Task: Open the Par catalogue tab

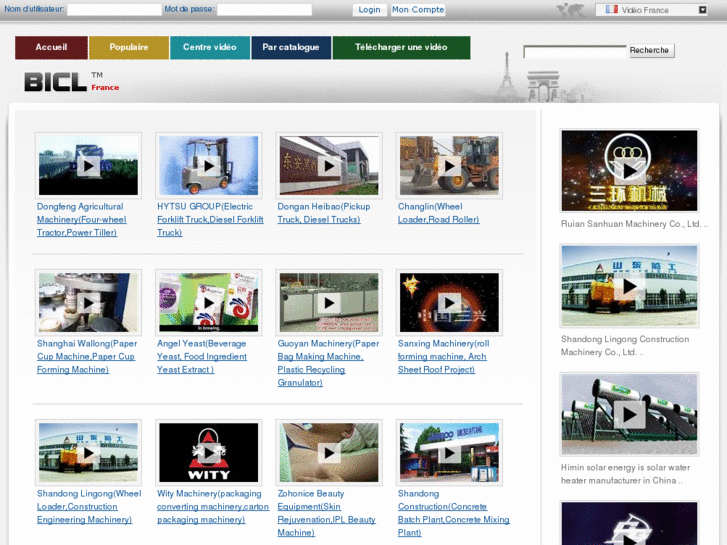Action: pos(291,47)
